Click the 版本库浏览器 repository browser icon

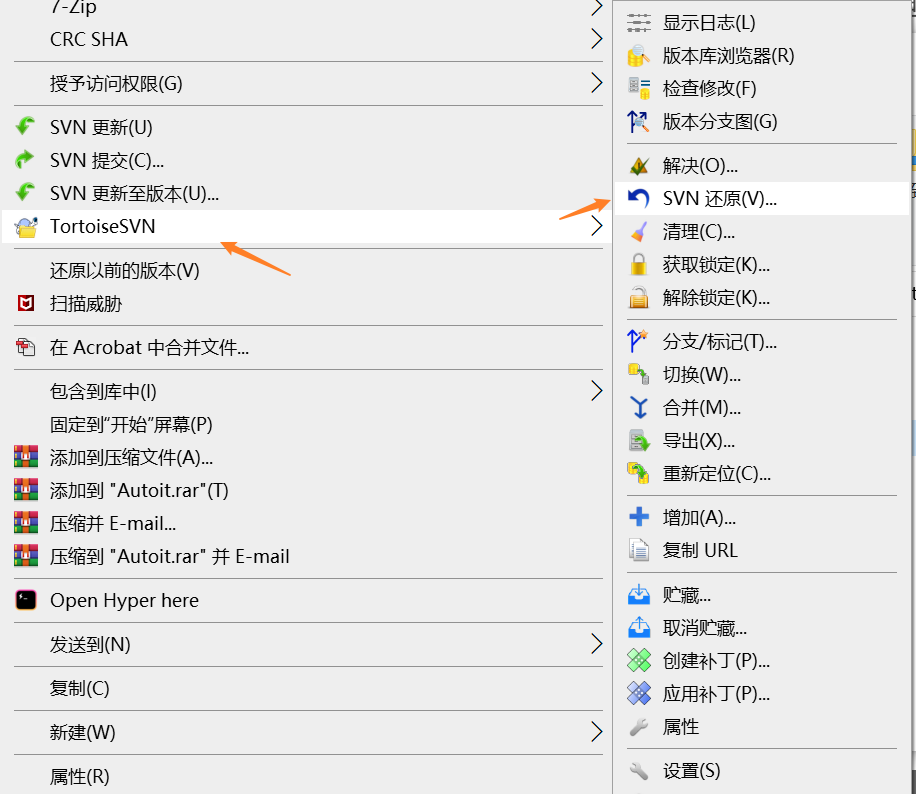(637, 55)
